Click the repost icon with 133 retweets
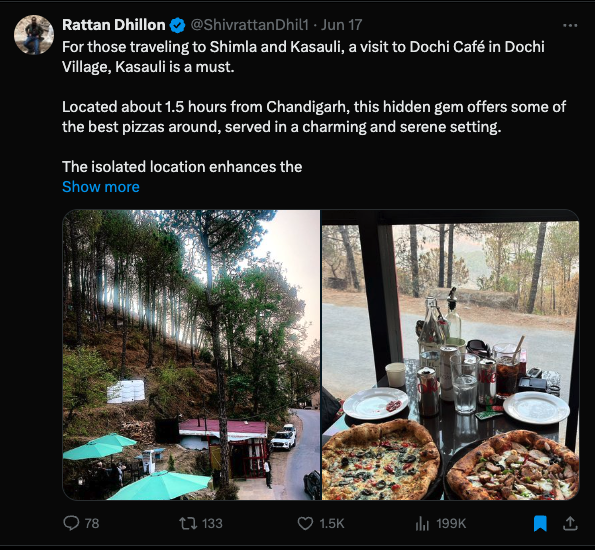This screenshot has height=550, width=595. (x=188, y=523)
